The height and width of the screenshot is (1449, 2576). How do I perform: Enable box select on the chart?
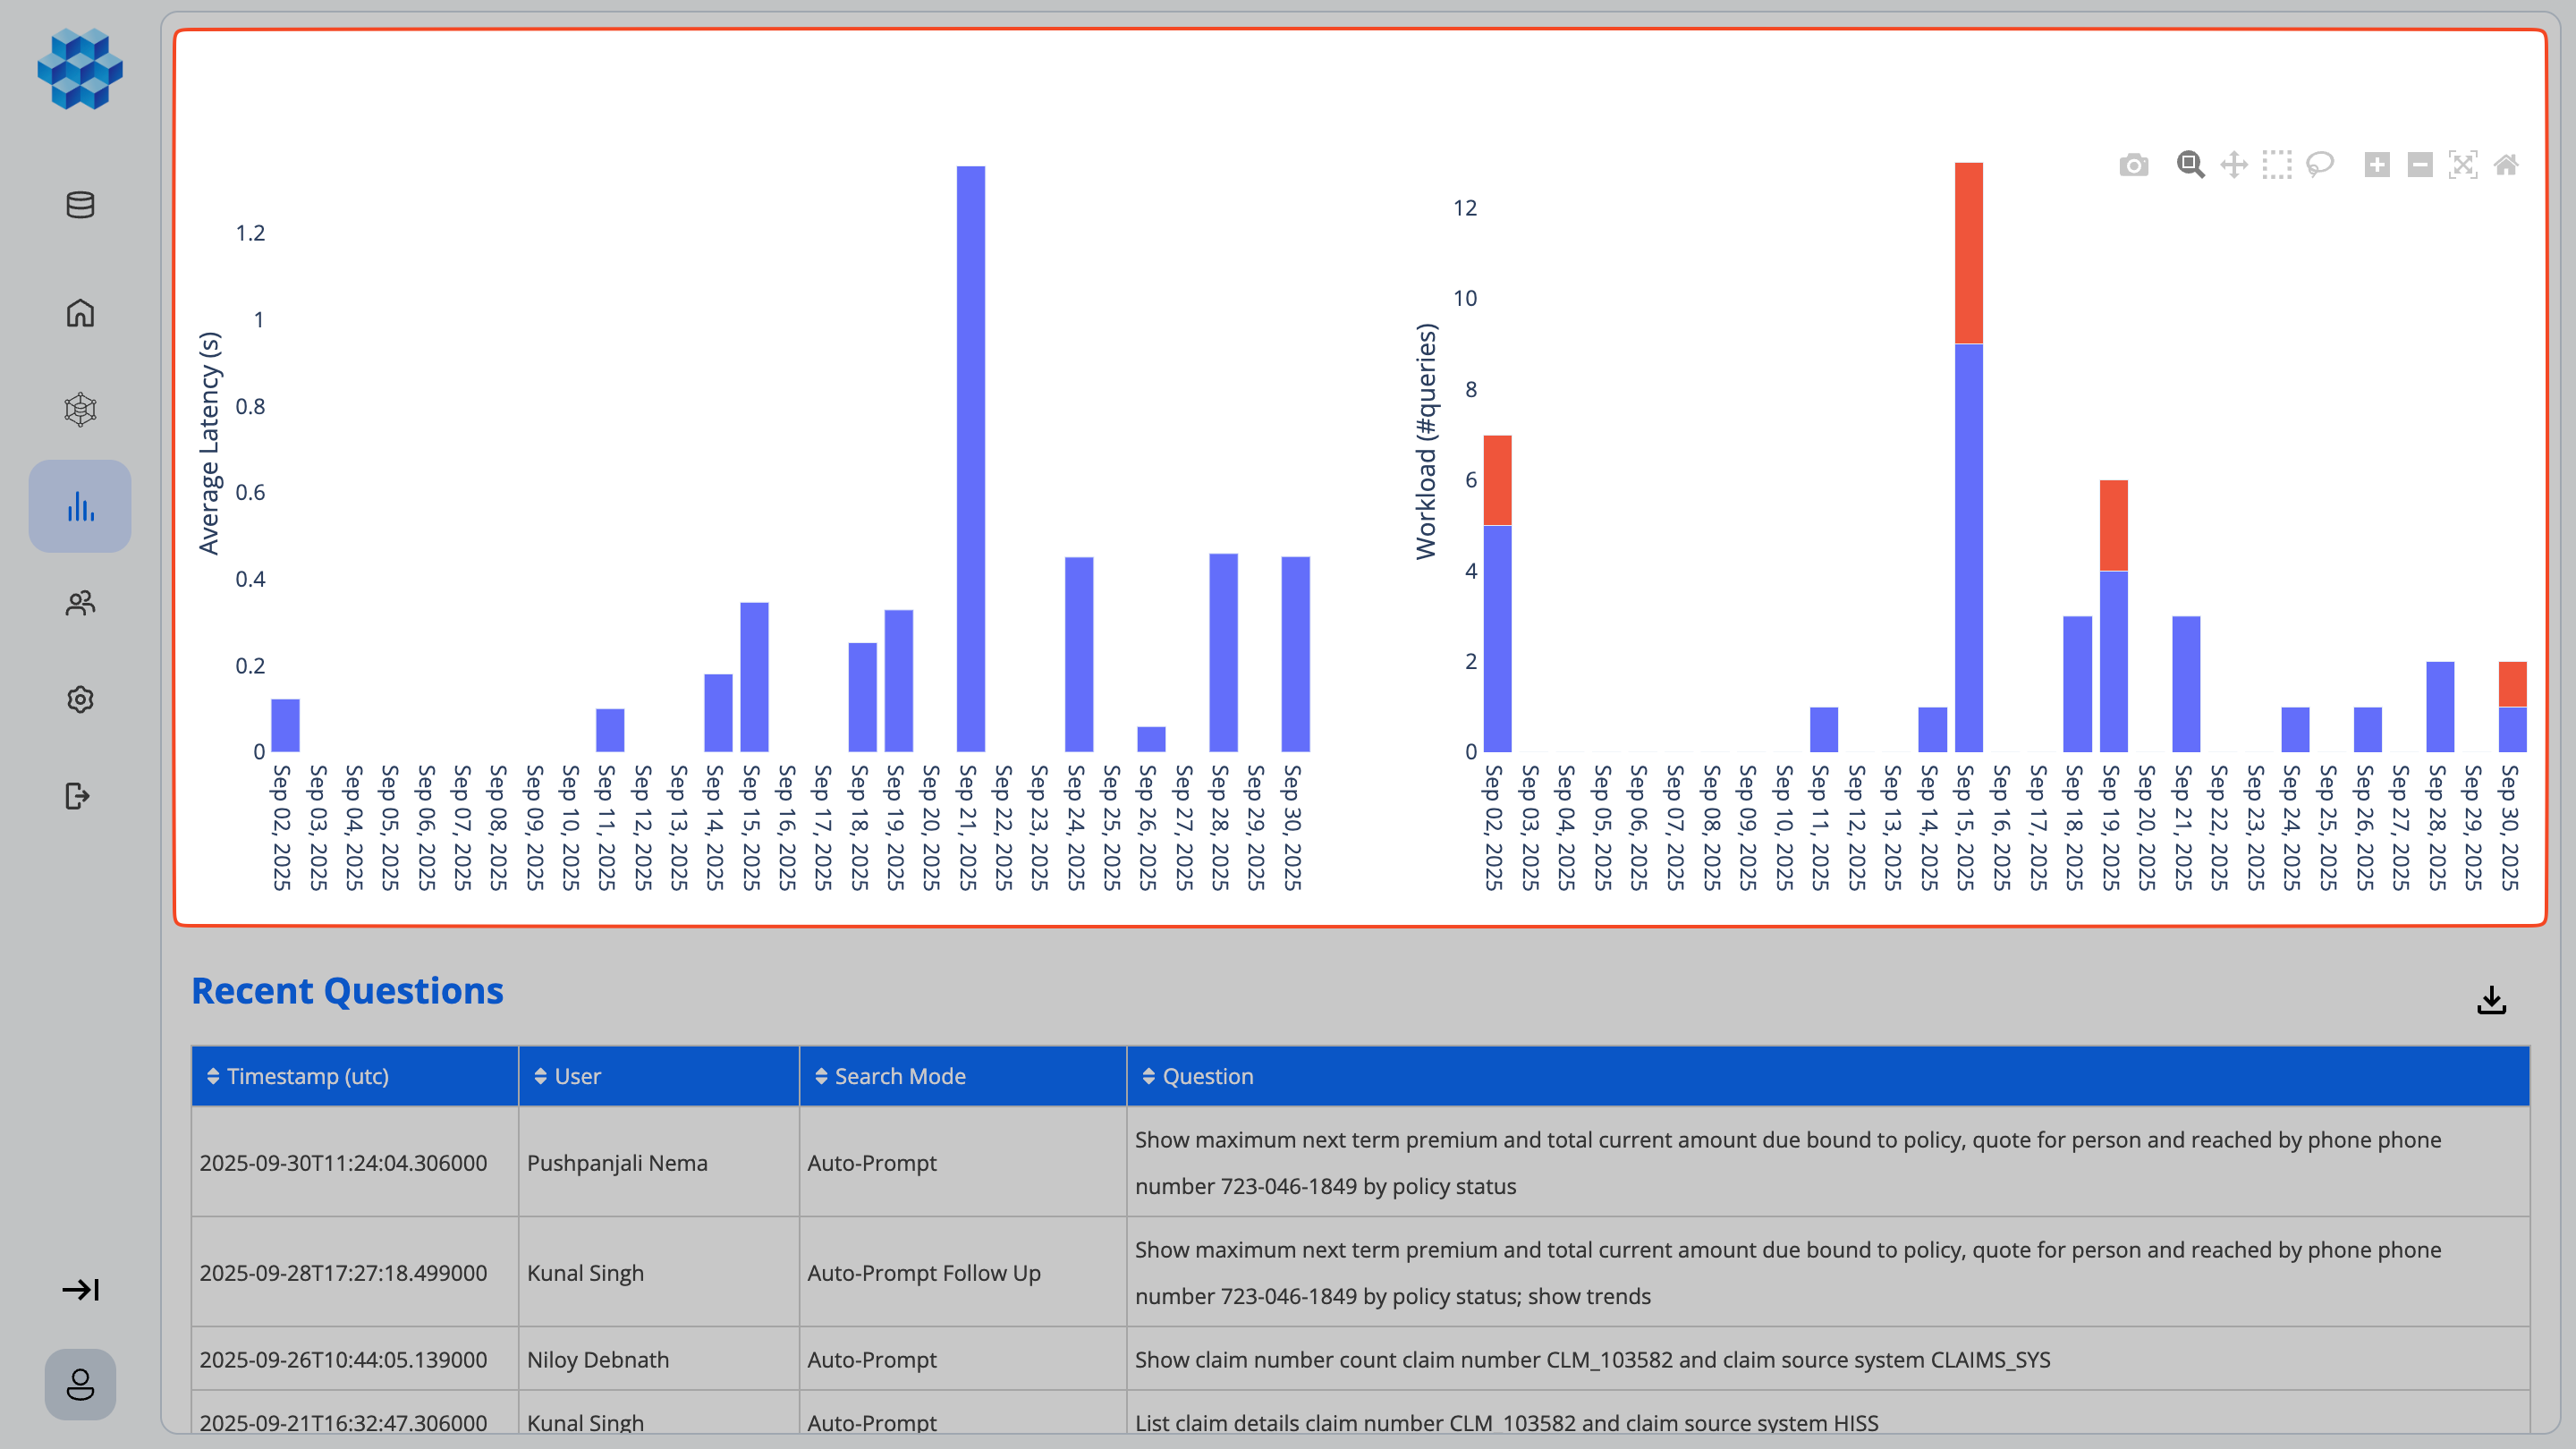pos(2278,165)
